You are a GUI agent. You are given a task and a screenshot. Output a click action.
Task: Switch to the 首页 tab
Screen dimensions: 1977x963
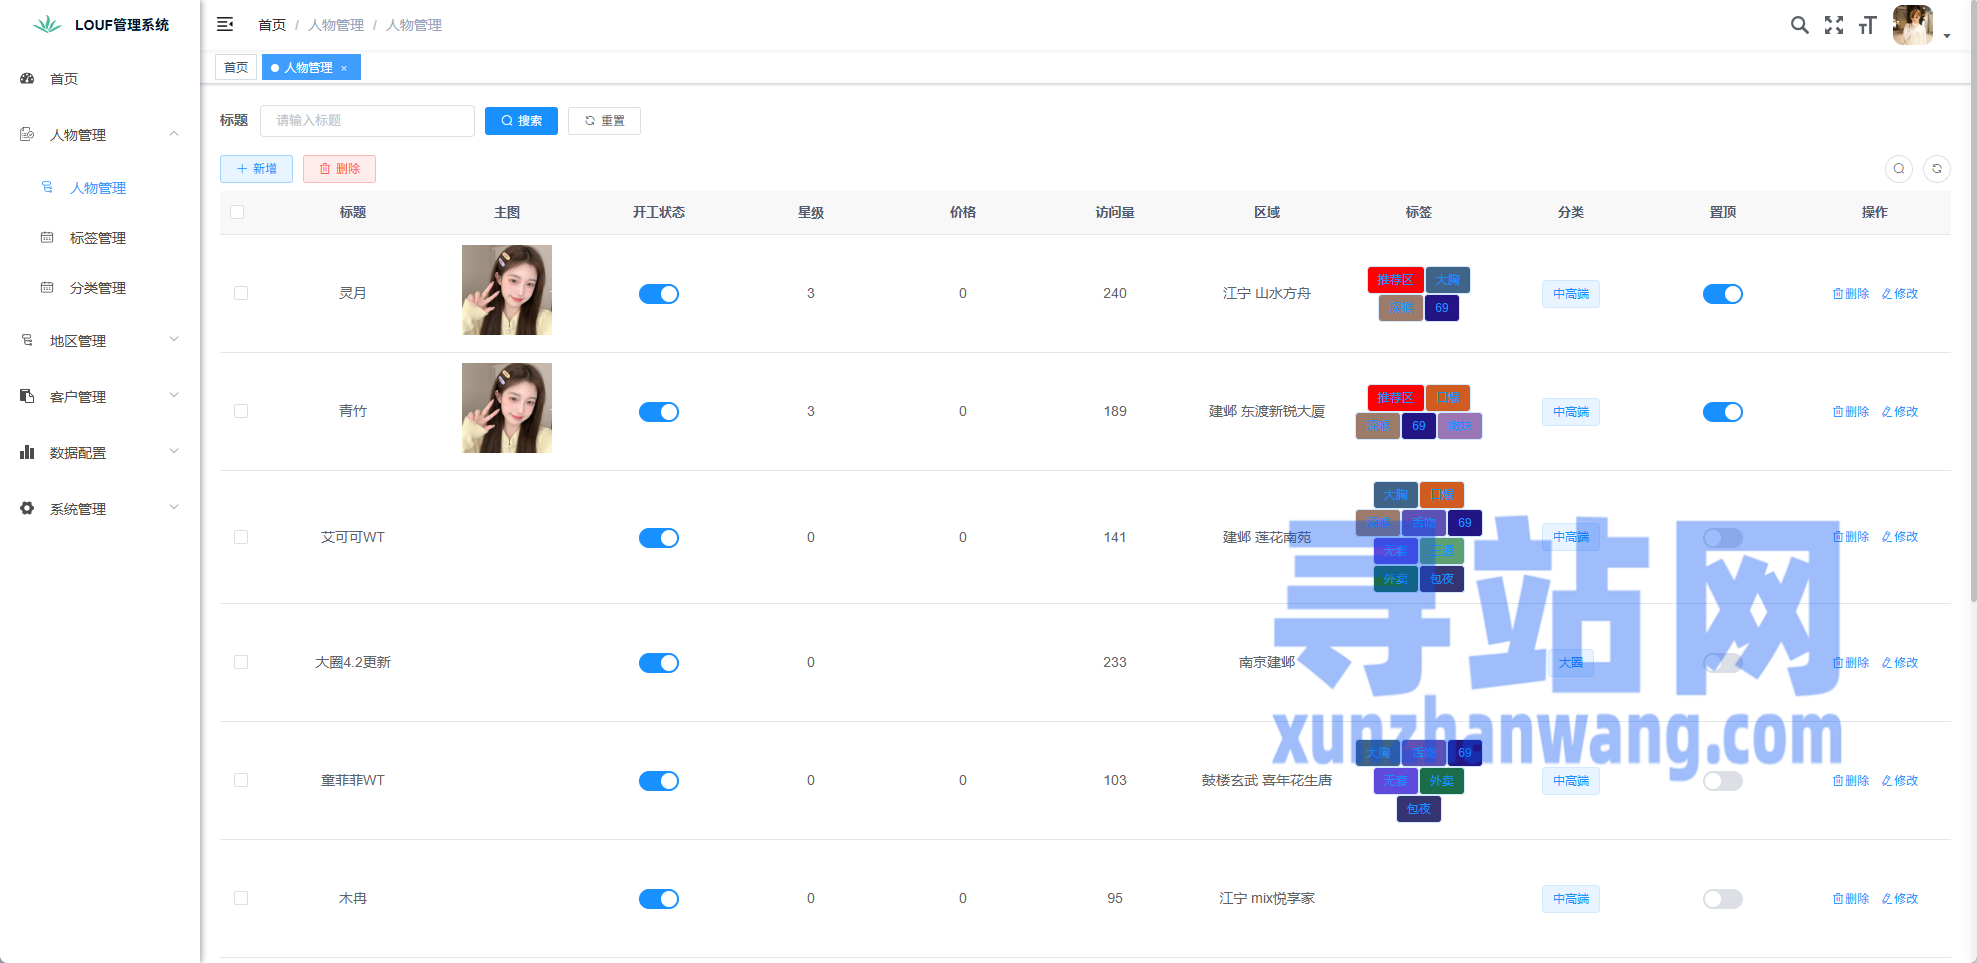[236, 68]
